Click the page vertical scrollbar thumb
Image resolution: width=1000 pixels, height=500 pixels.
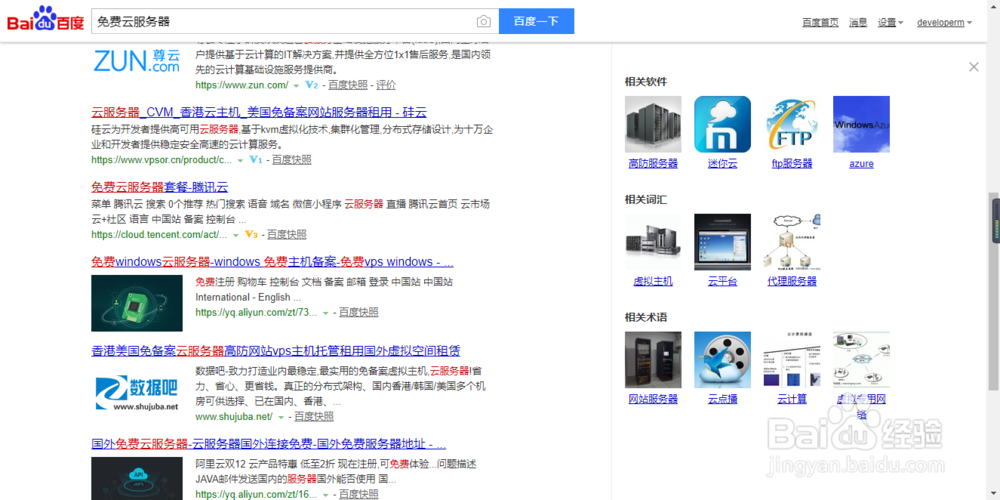[x=995, y=291]
